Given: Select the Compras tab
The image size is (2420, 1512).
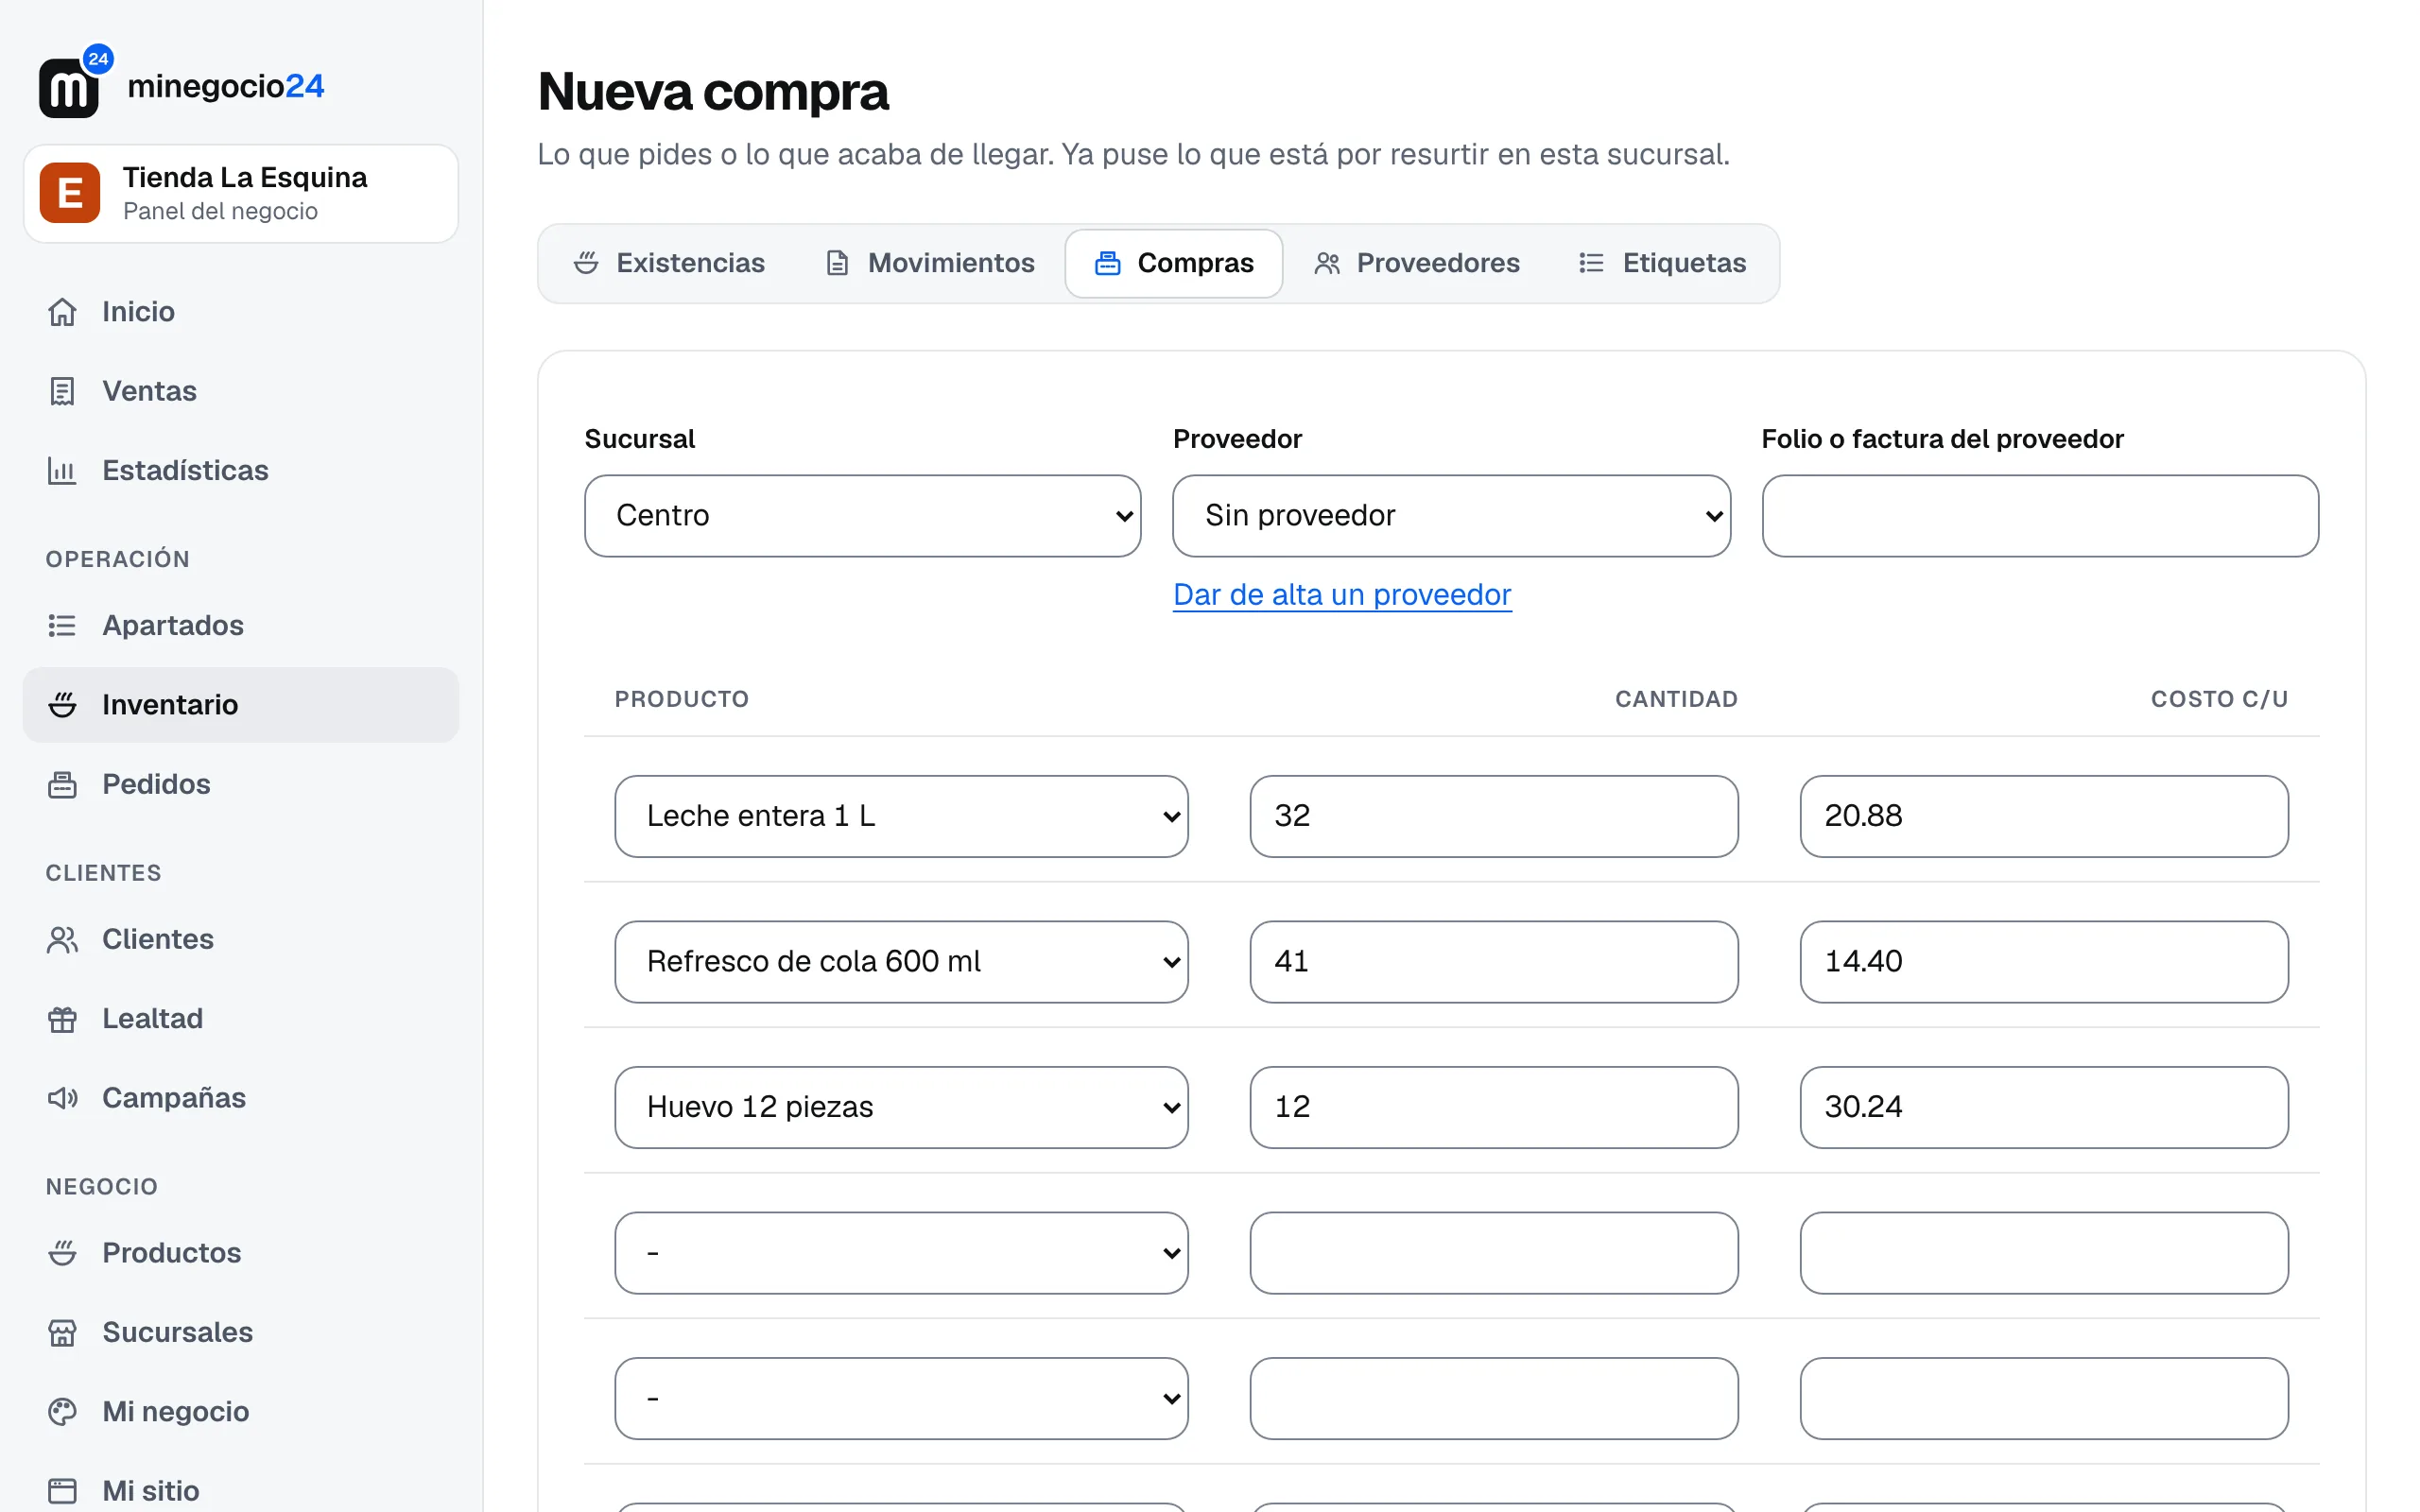Looking at the screenshot, I should (x=1174, y=263).
